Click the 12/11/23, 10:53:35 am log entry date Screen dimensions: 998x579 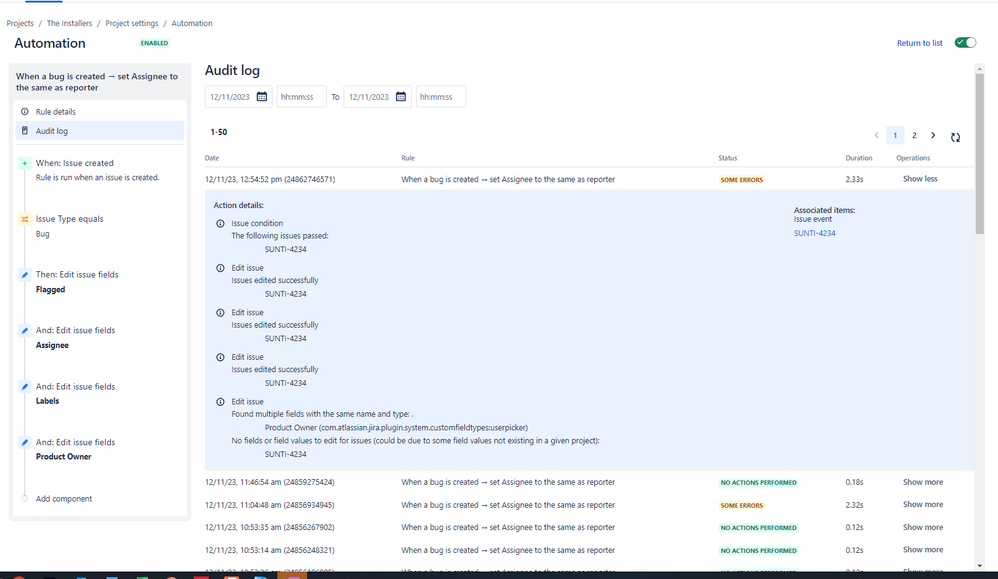[x=269, y=527]
